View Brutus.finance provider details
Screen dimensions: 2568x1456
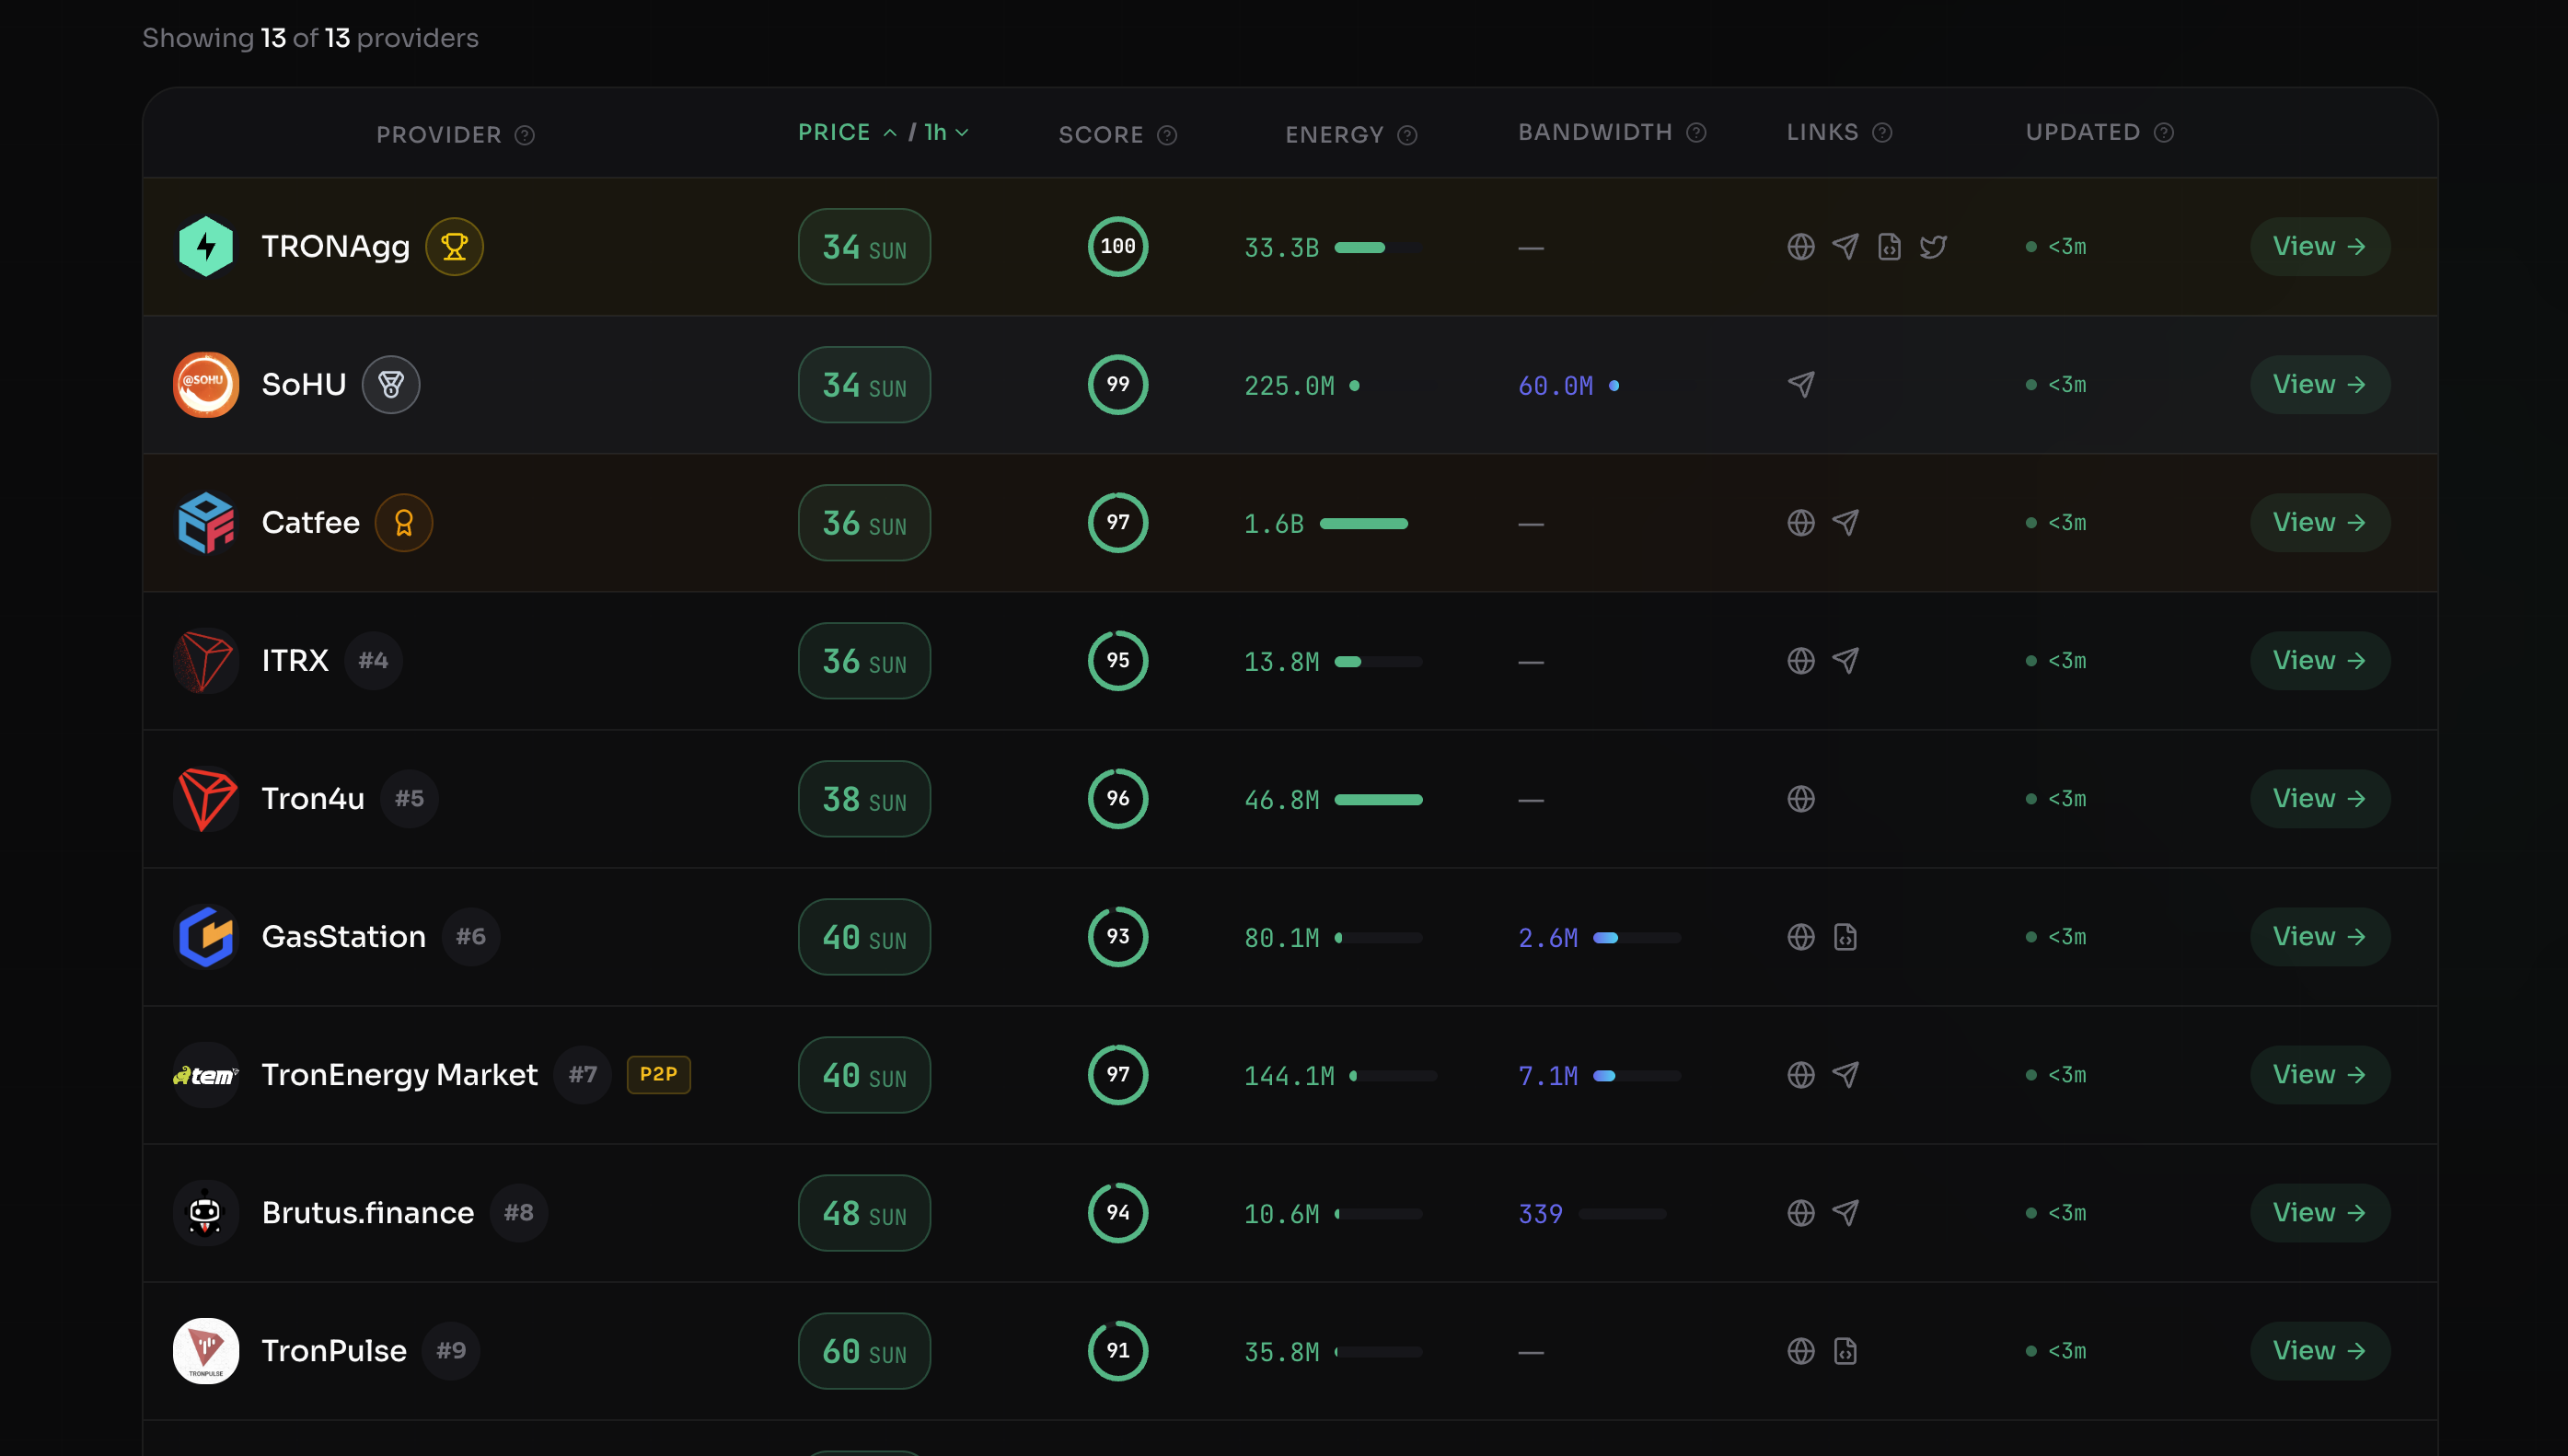coord(2320,1212)
